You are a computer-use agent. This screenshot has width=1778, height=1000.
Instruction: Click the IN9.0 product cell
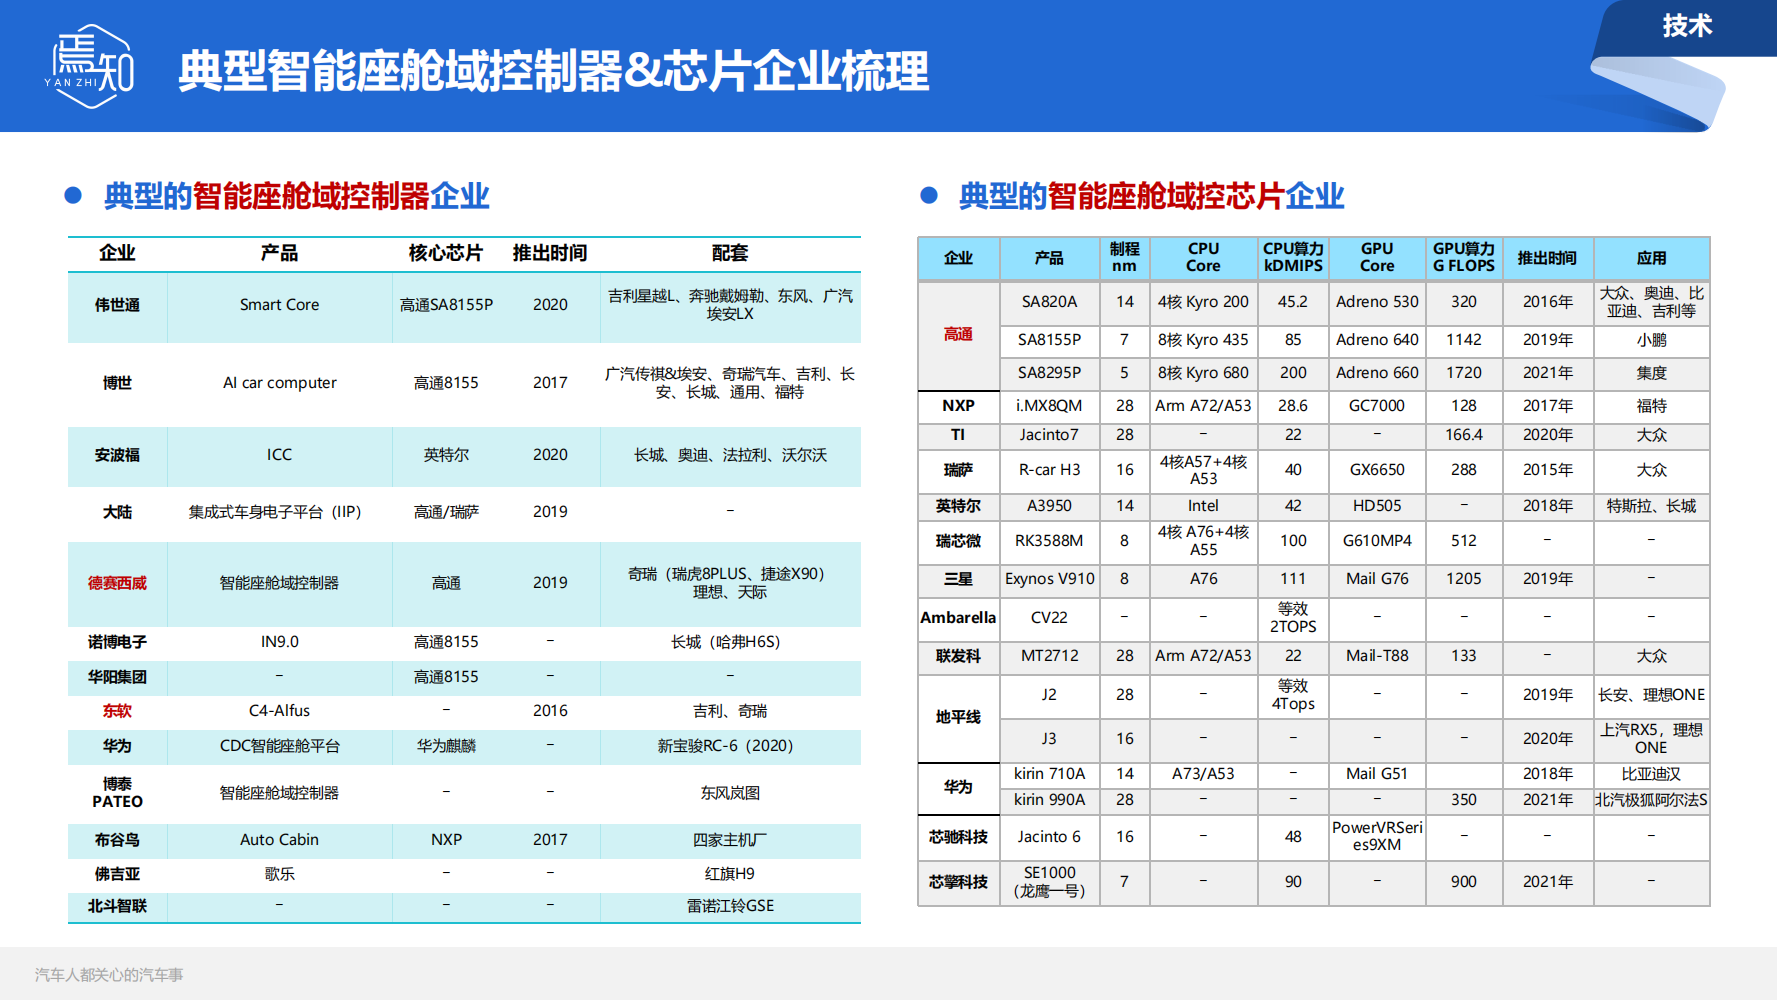click(x=279, y=642)
